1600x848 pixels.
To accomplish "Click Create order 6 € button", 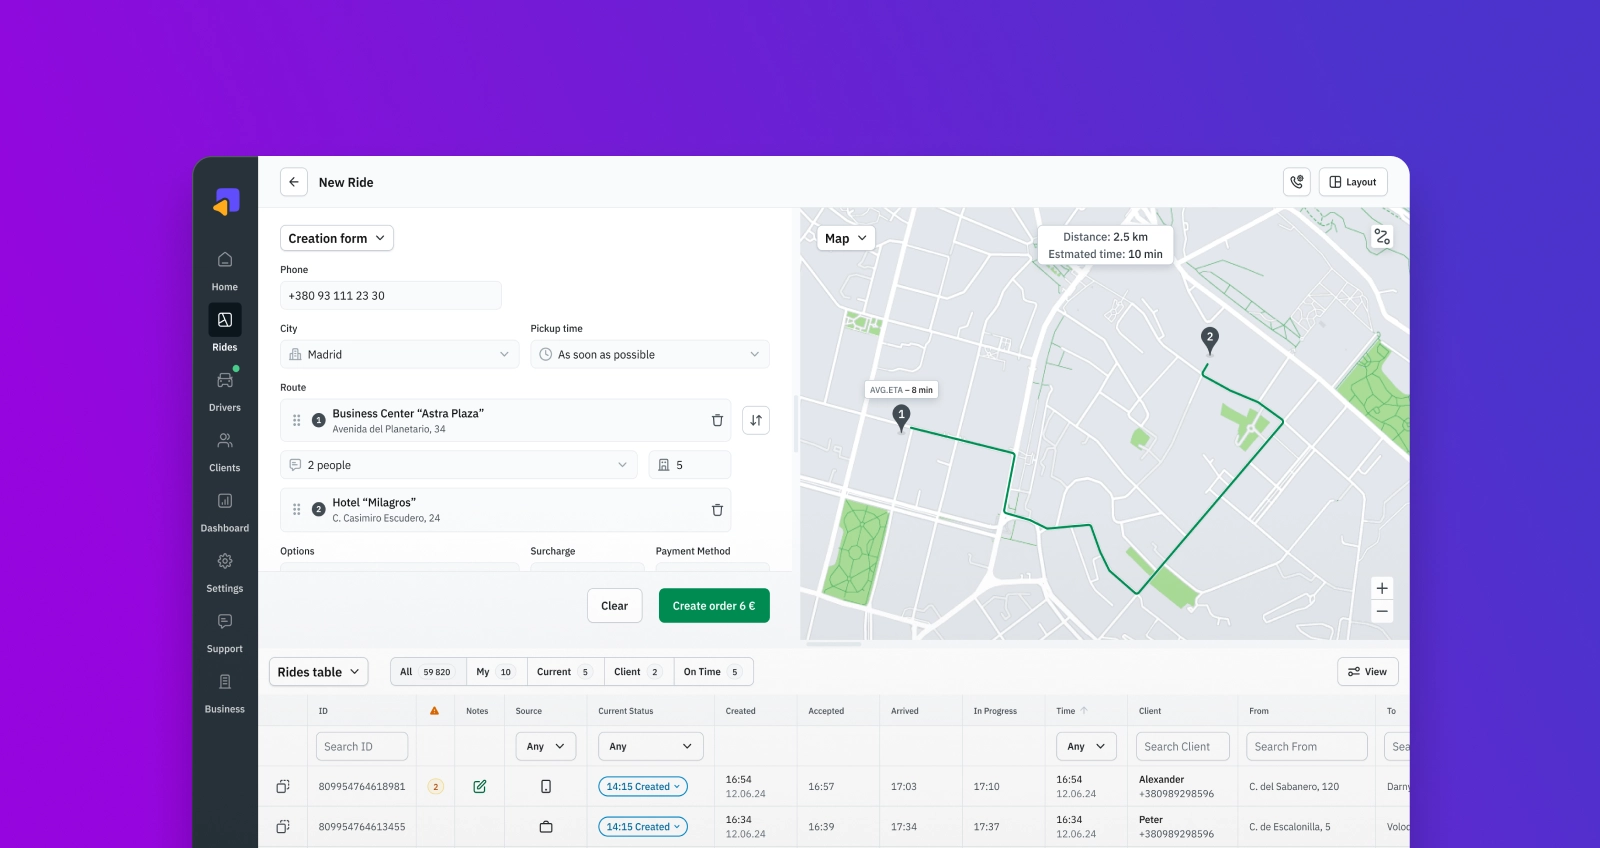I will pos(714,606).
